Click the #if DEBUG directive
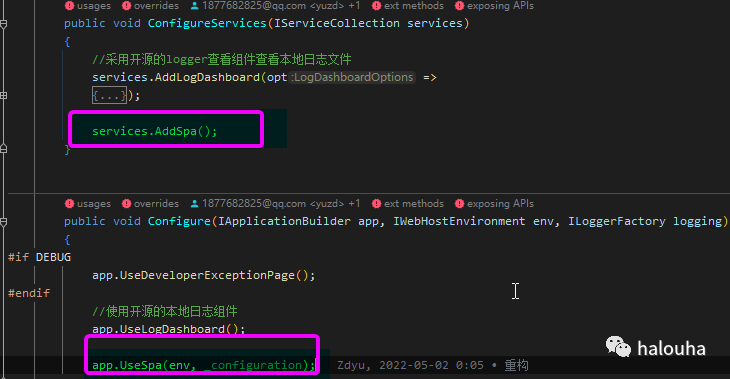 click(x=40, y=257)
